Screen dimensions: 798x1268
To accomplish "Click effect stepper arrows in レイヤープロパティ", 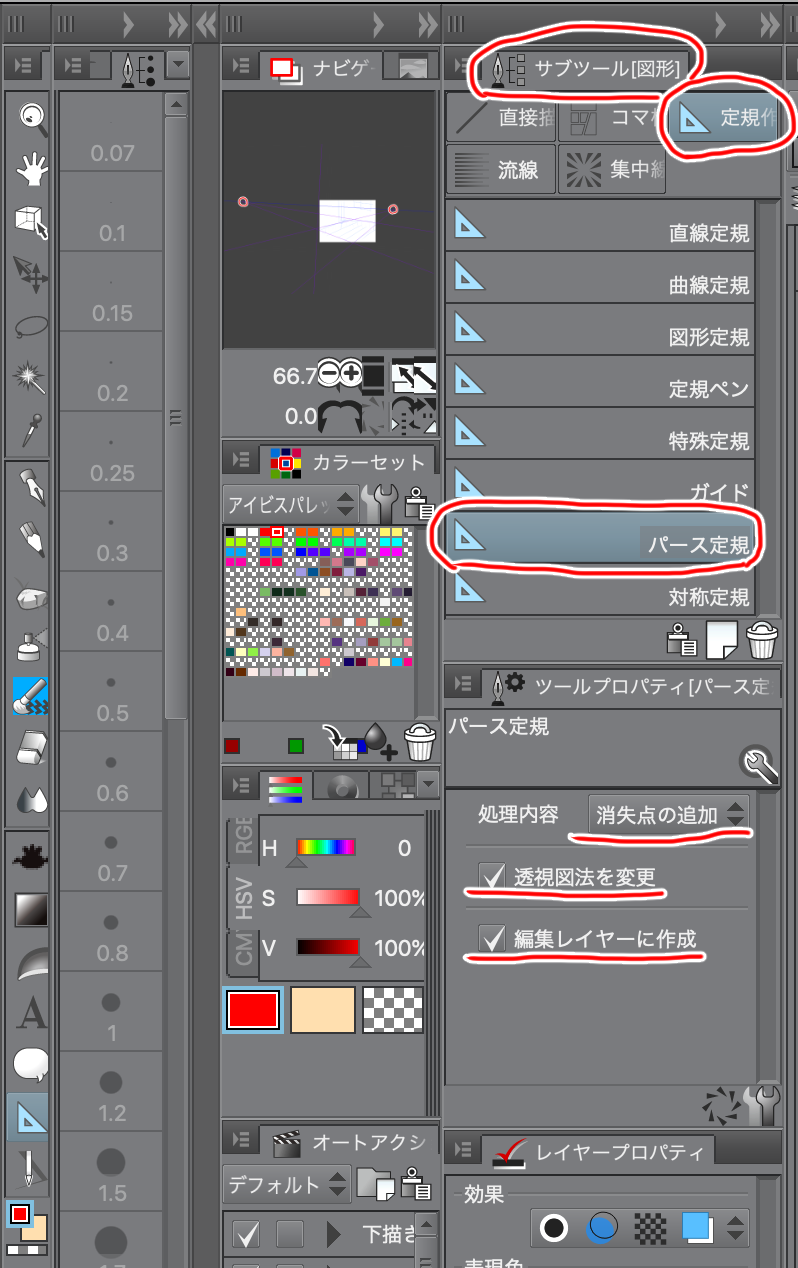I will (736, 1228).
